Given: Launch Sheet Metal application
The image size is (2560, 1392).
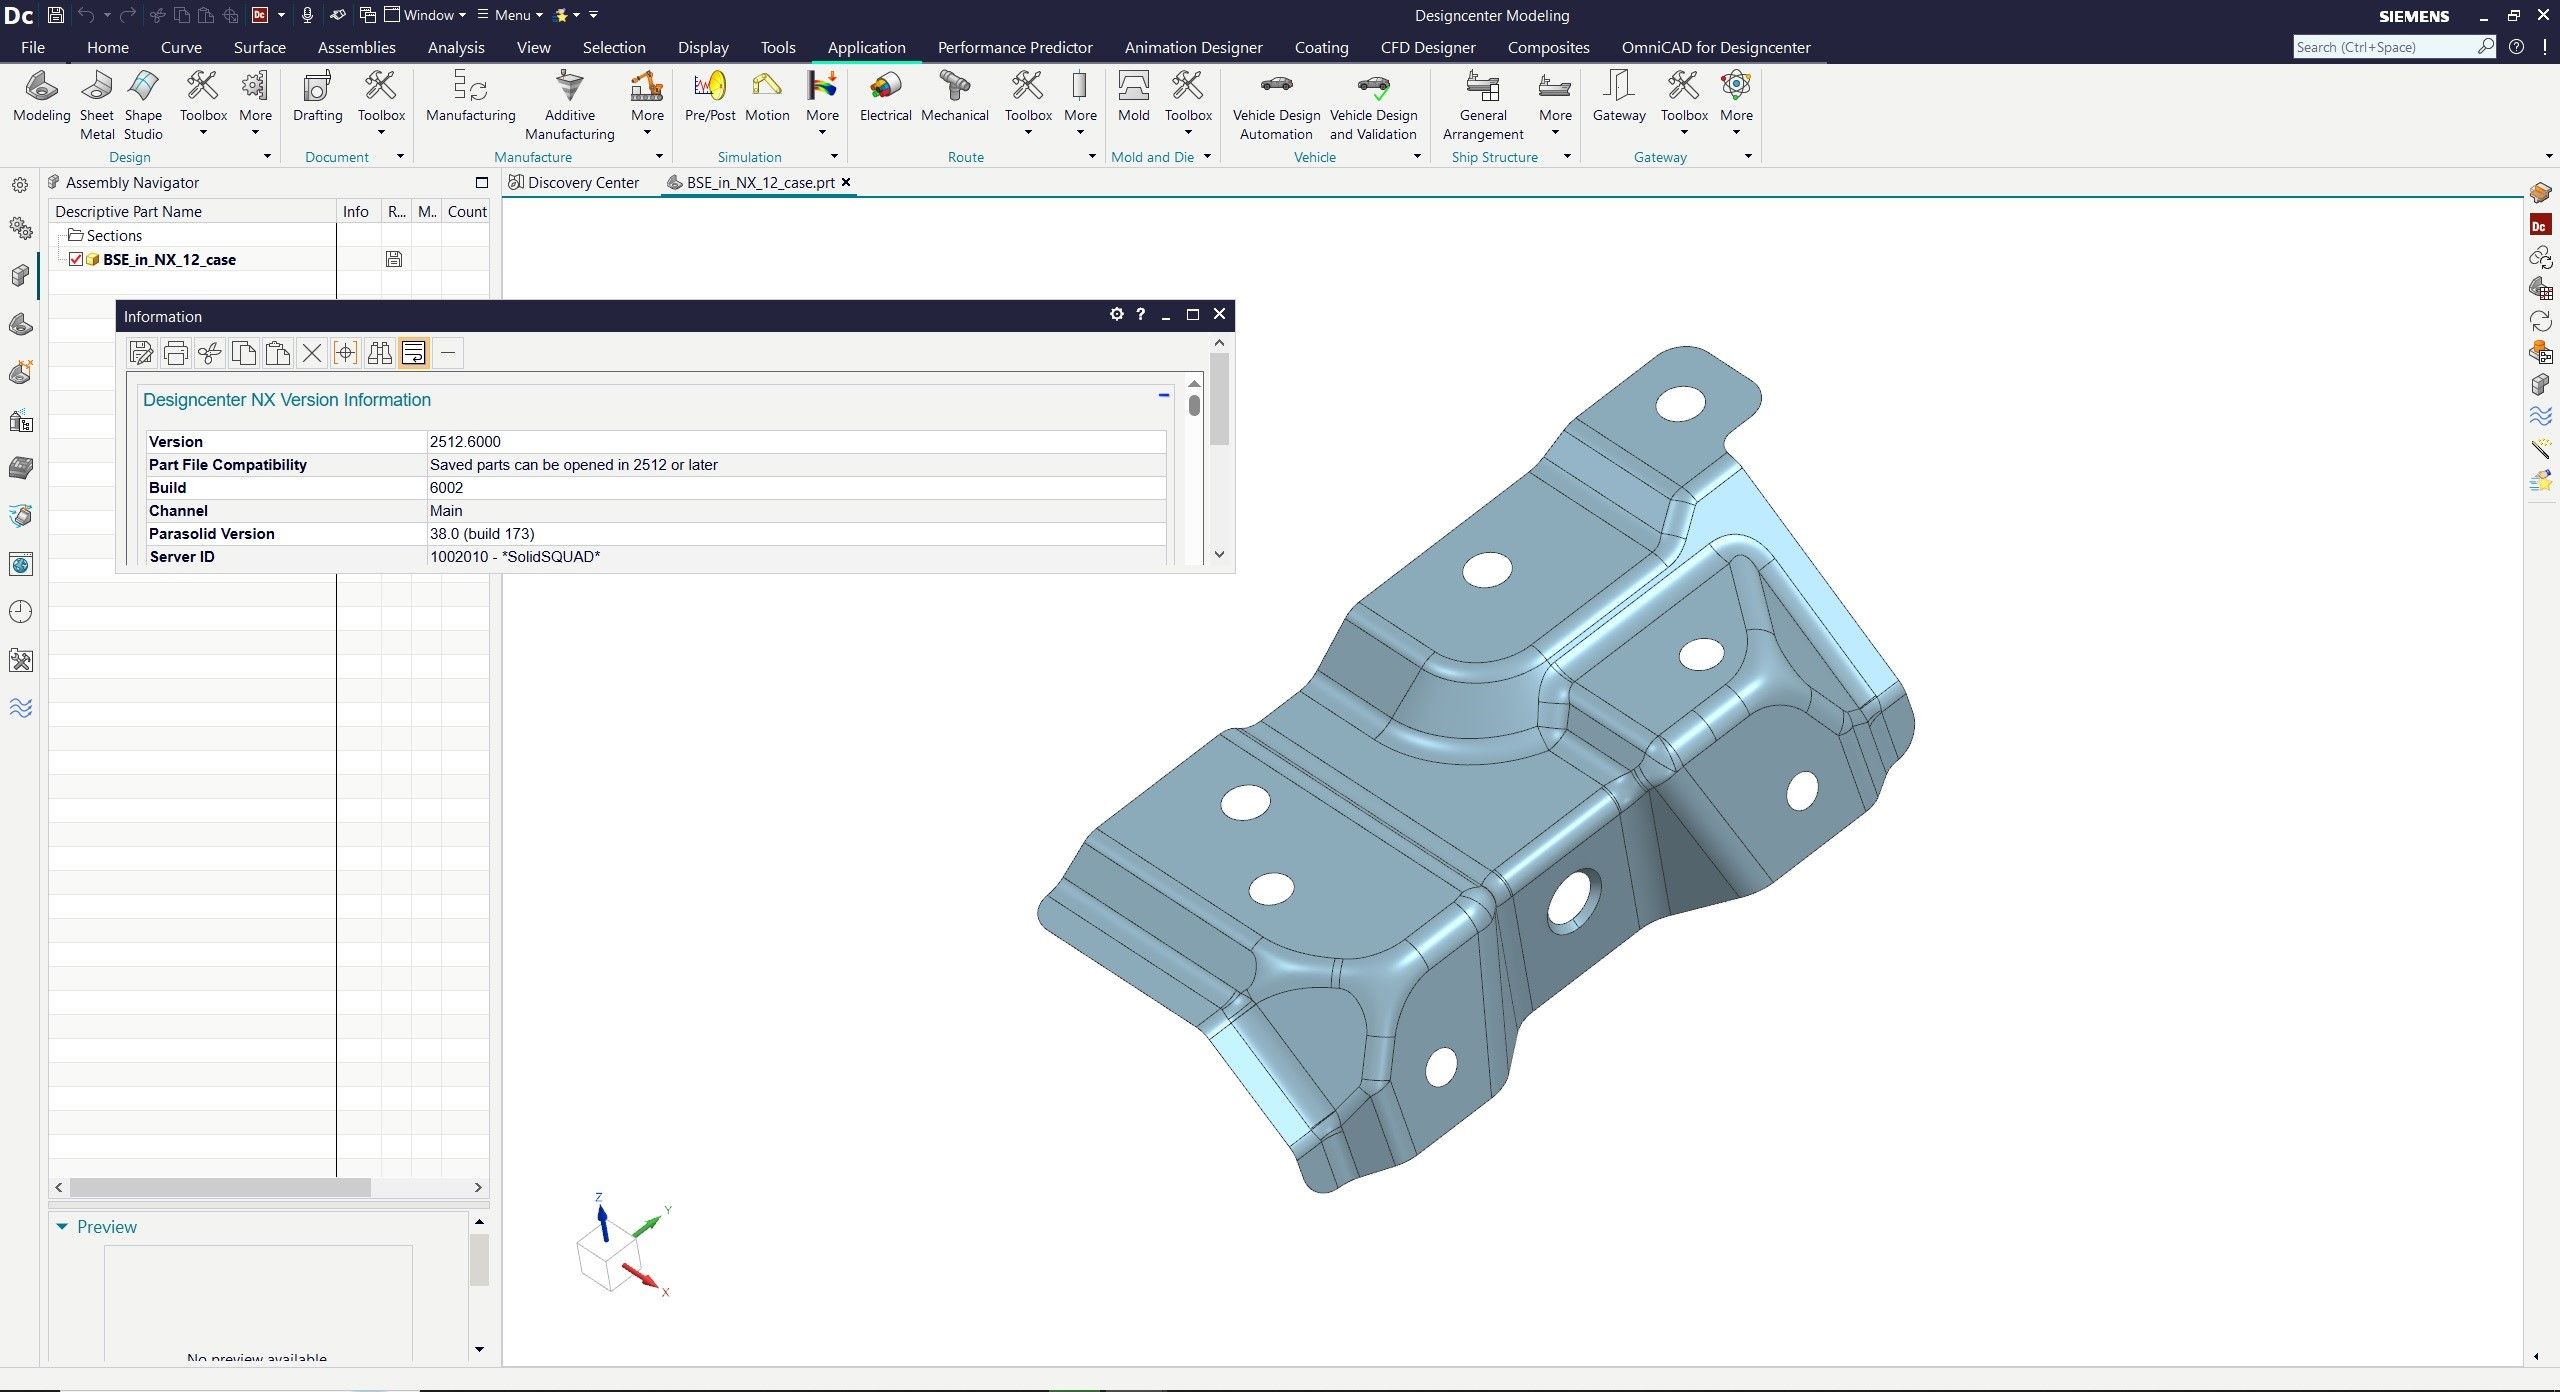Looking at the screenshot, I should 97,105.
